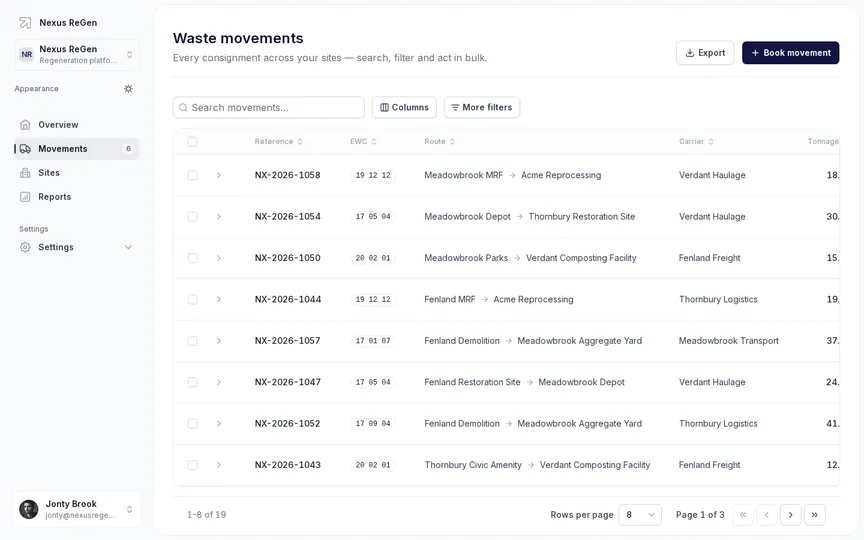
Task: Tick the checkbox for NX-2026-1058
Action: tap(192, 175)
